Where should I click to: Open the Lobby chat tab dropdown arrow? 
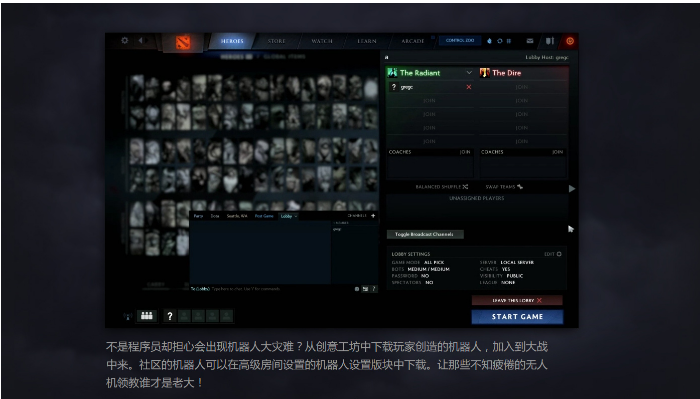point(296,216)
